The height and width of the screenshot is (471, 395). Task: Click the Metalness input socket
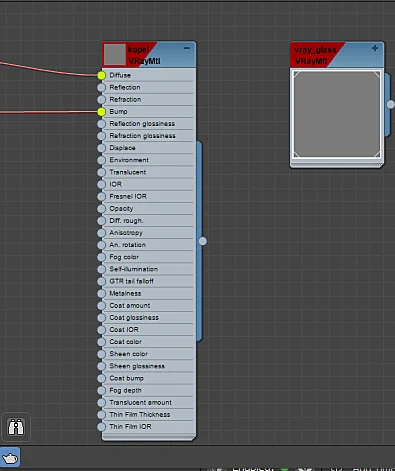pos(102,293)
